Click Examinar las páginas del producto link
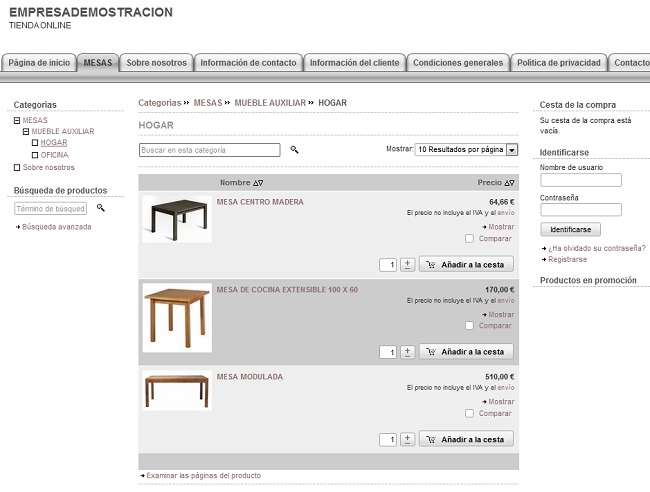The height and width of the screenshot is (492, 650). click(204, 476)
